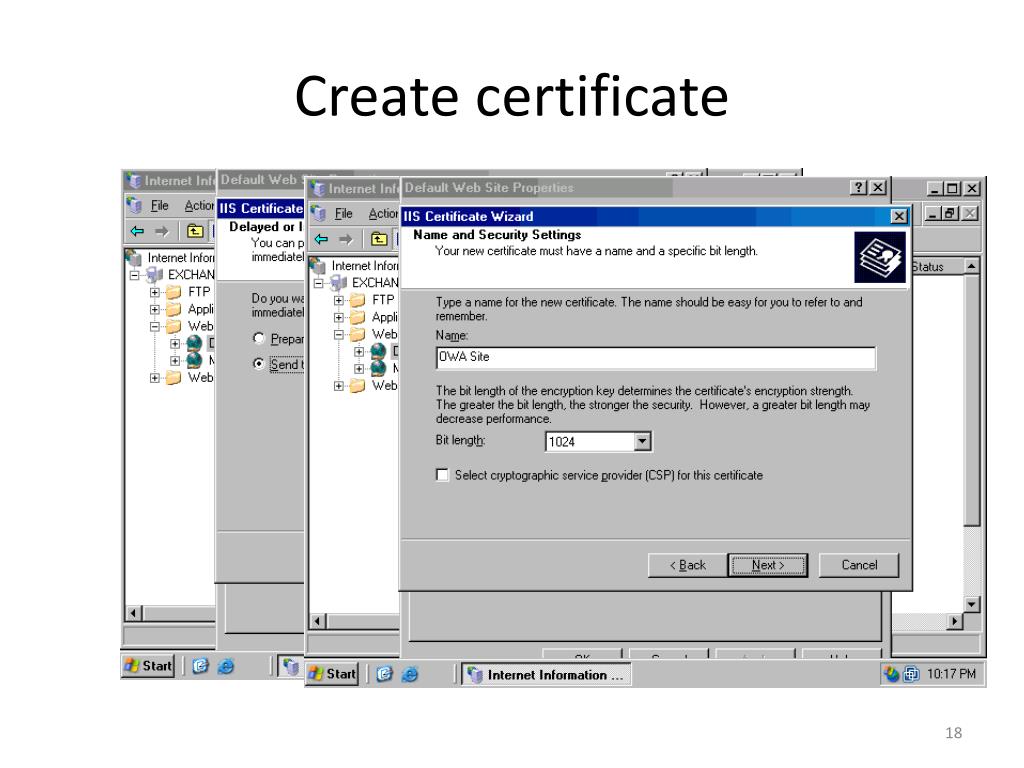
Task: Select EXCHAN server icon in front IIS tree
Action: point(338,283)
